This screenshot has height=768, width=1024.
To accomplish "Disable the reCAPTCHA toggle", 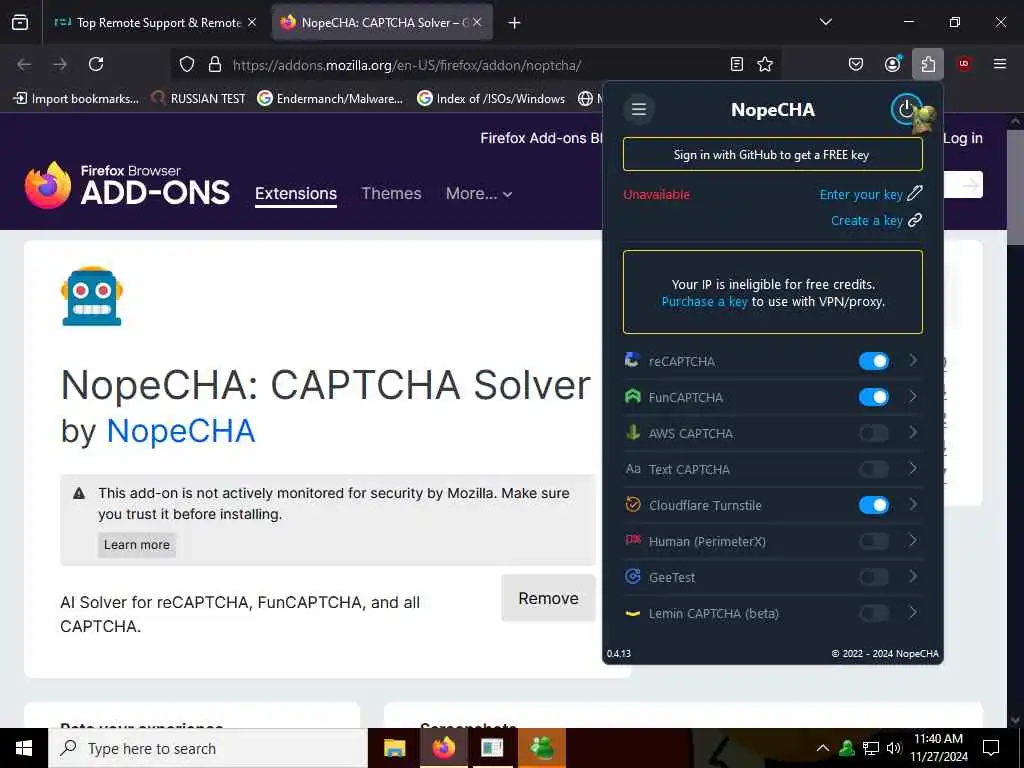I will click(x=874, y=360).
